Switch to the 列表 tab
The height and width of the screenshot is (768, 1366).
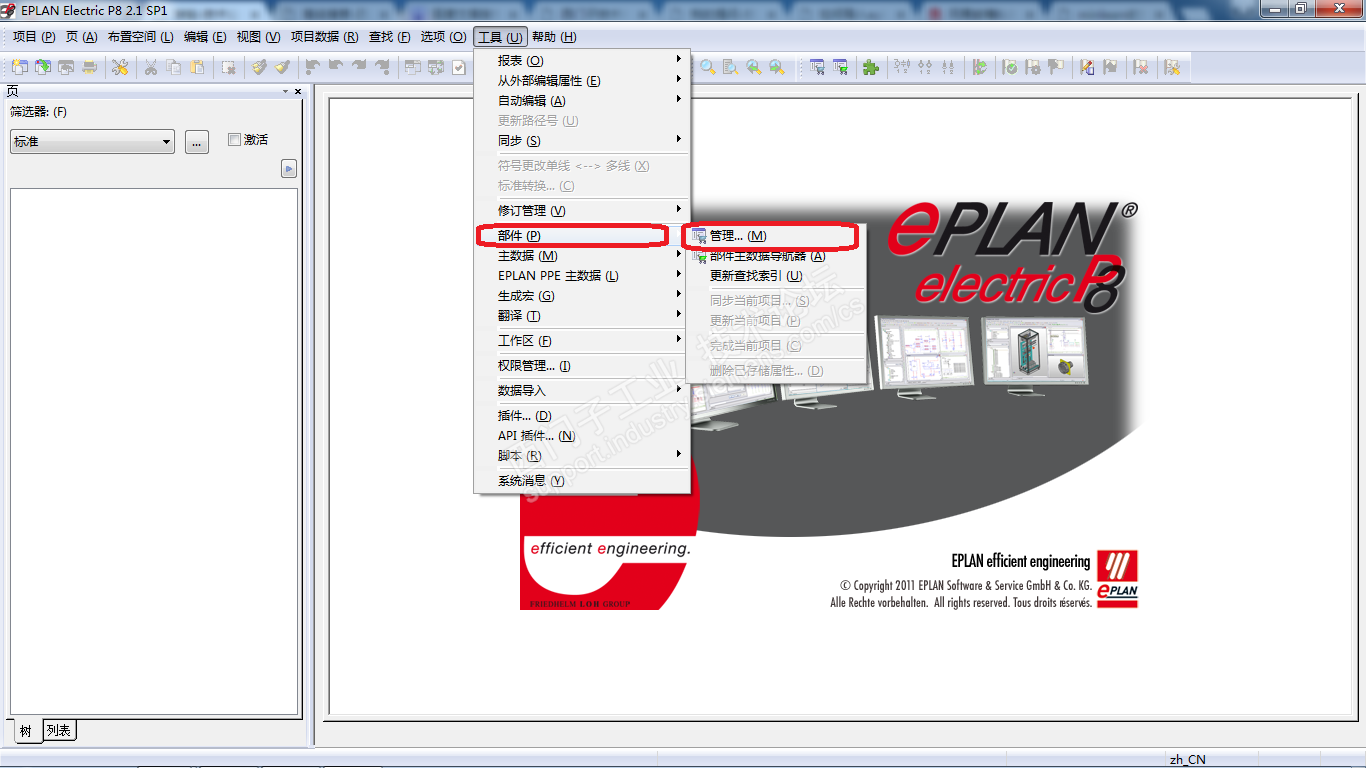[x=59, y=731]
